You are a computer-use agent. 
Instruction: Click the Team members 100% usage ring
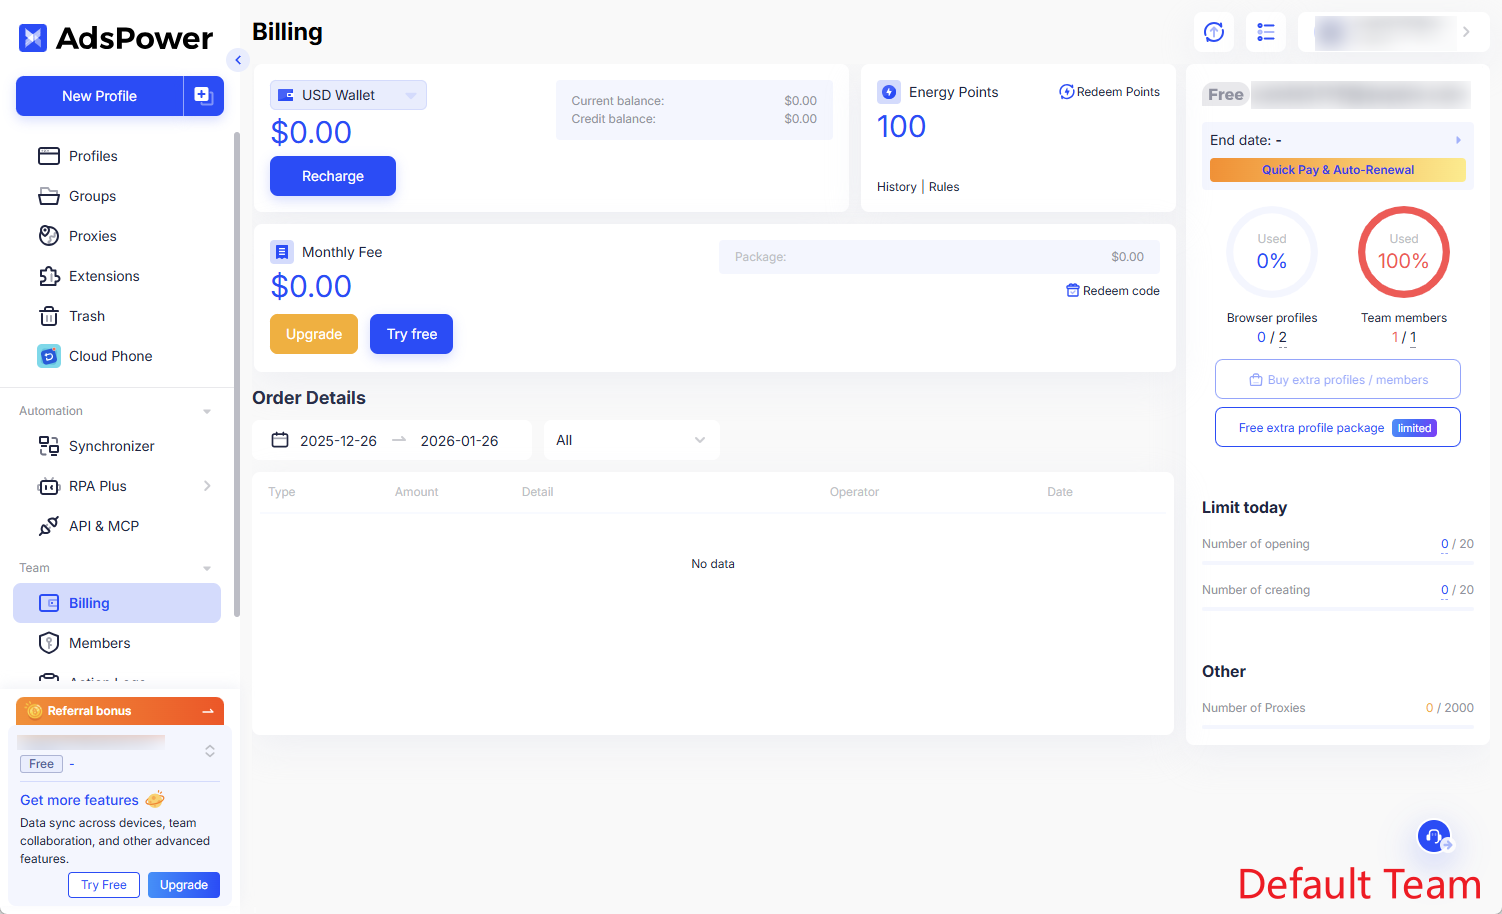pos(1403,252)
